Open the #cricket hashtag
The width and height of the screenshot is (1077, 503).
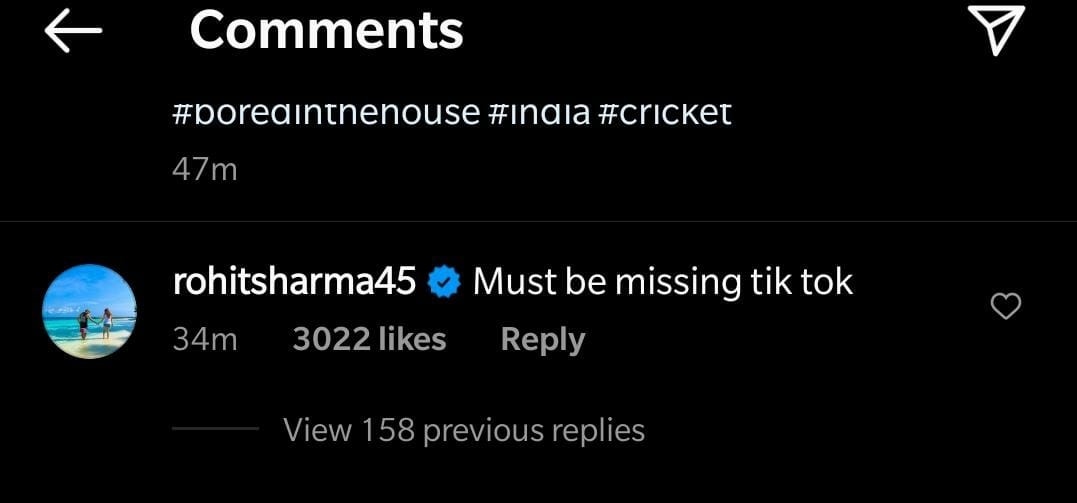click(x=664, y=111)
